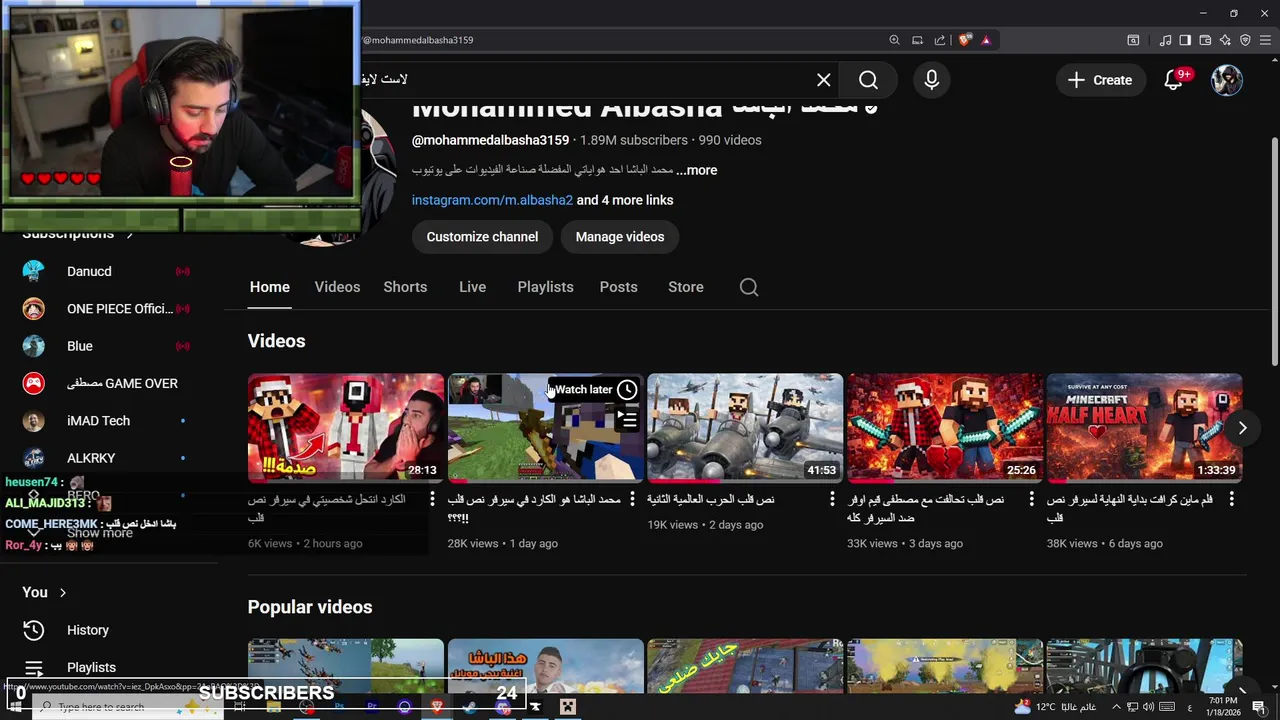The image size is (1280, 720).
Task: Click the Minecraft icon in Windows taskbar
Action: click(x=568, y=707)
